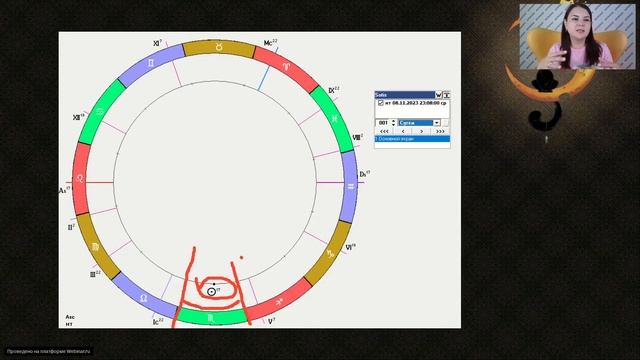This screenshot has width=640, height=360.
Task: Click the Libra sign segment
Action: pos(144,298)
